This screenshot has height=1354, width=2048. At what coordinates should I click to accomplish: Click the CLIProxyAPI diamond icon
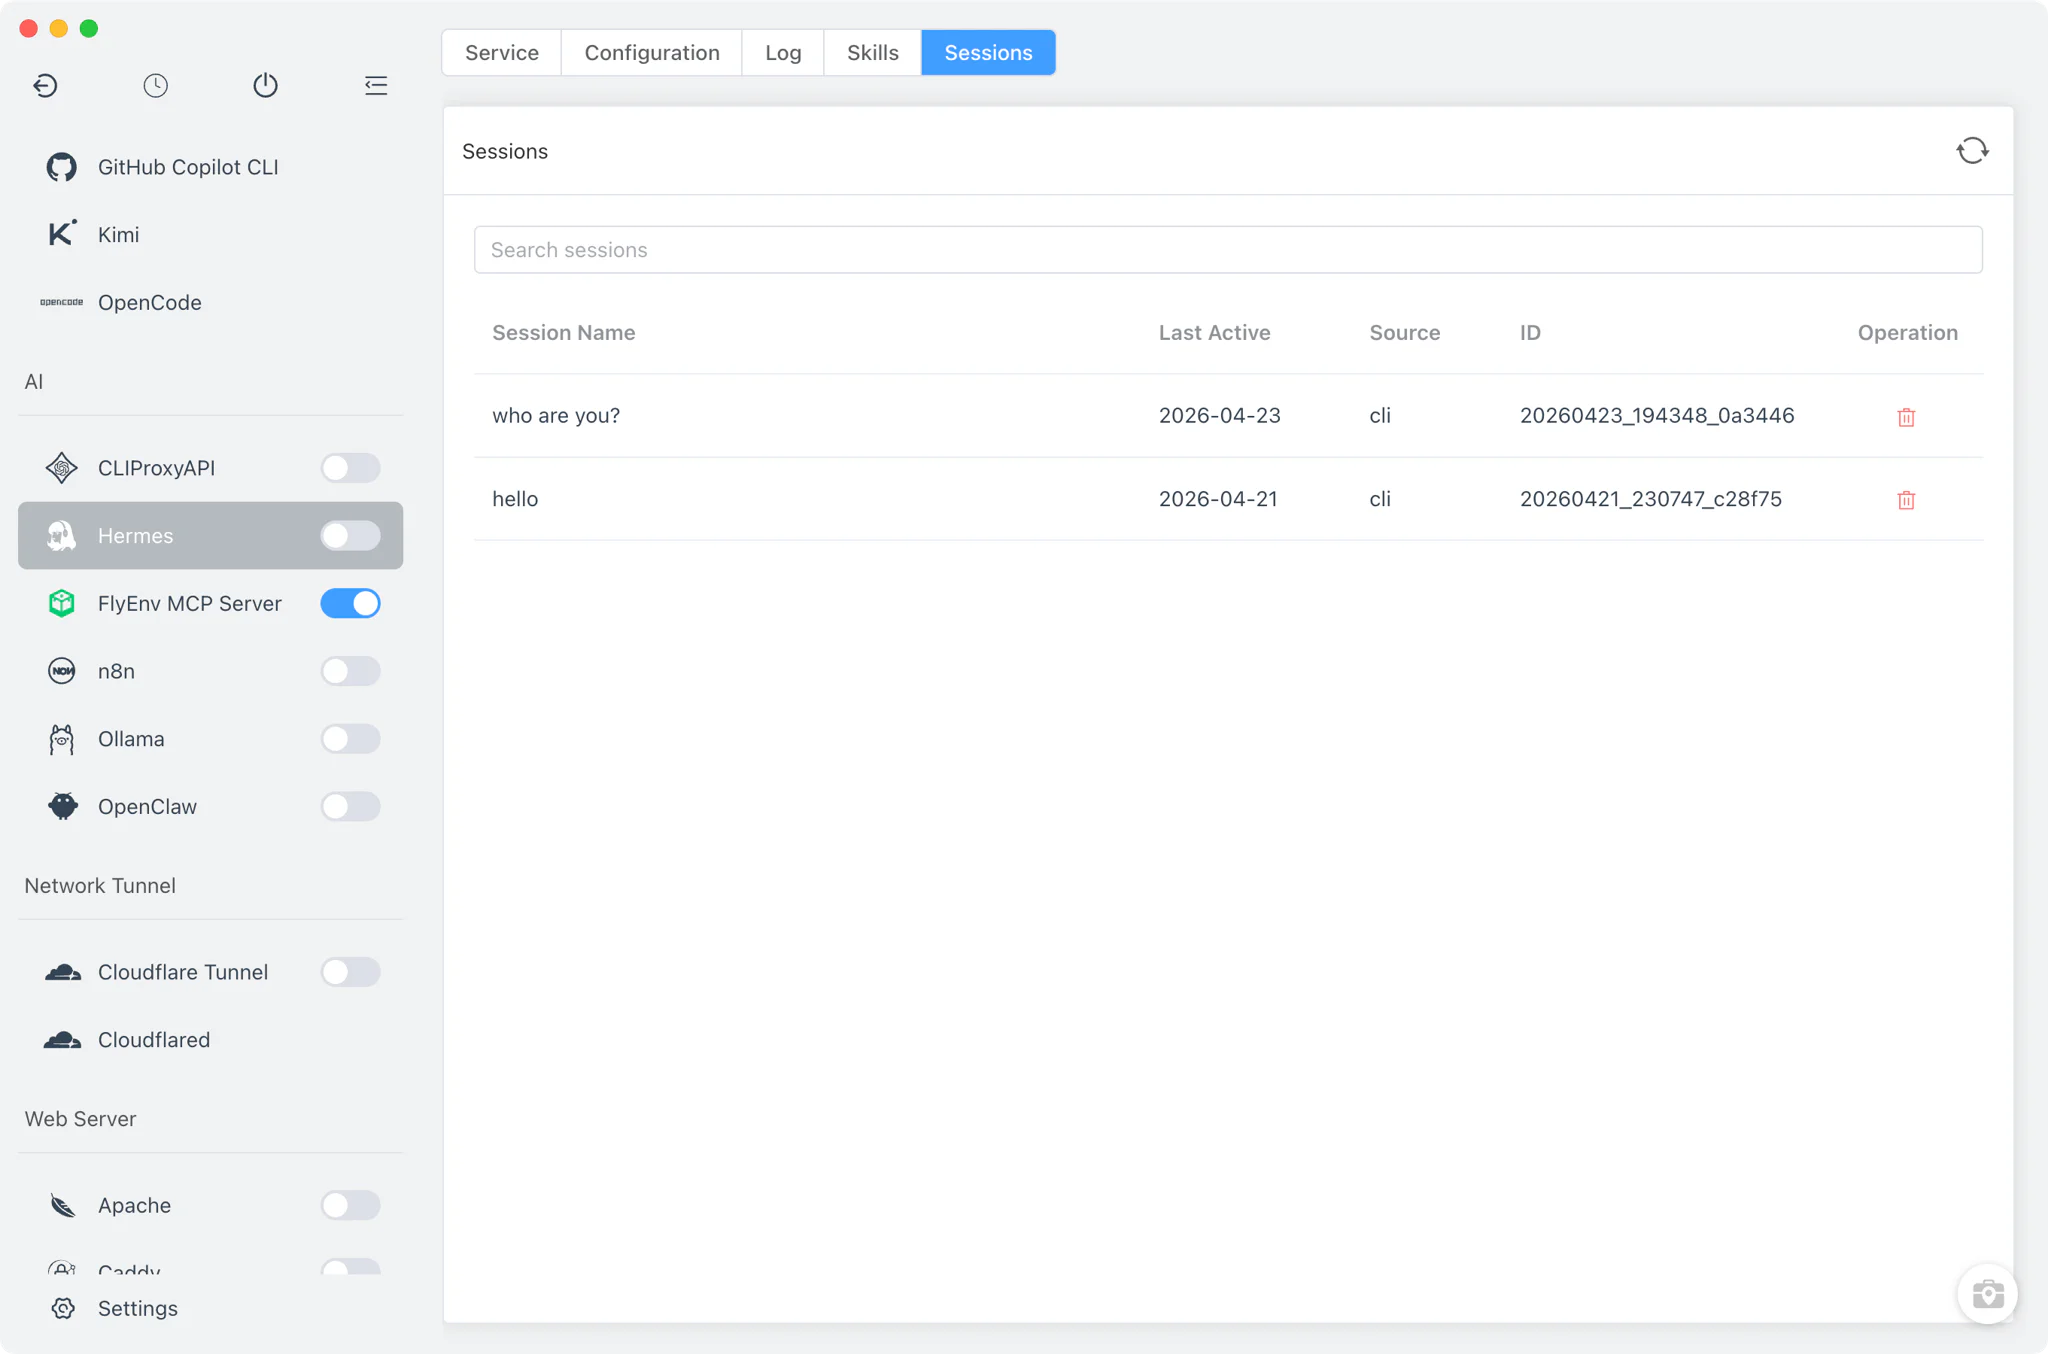click(62, 468)
